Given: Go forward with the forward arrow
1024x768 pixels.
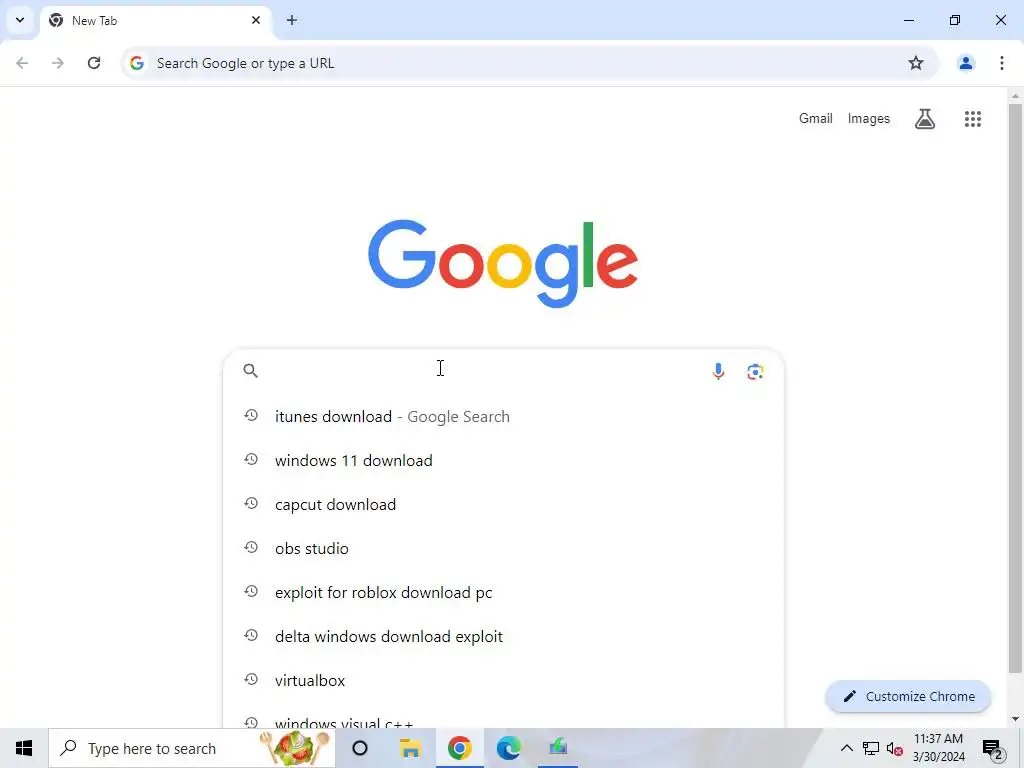Looking at the screenshot, I should pos(58,63).
